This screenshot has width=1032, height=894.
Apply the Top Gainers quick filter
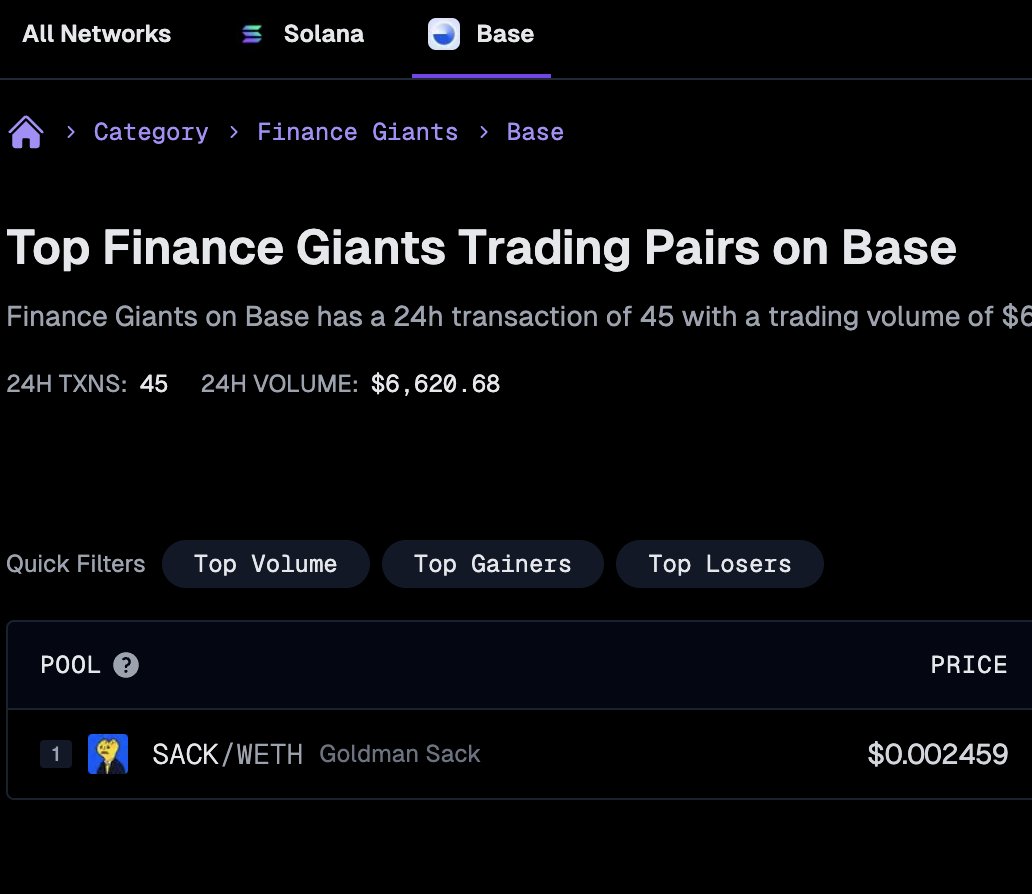tap(492, 564)
